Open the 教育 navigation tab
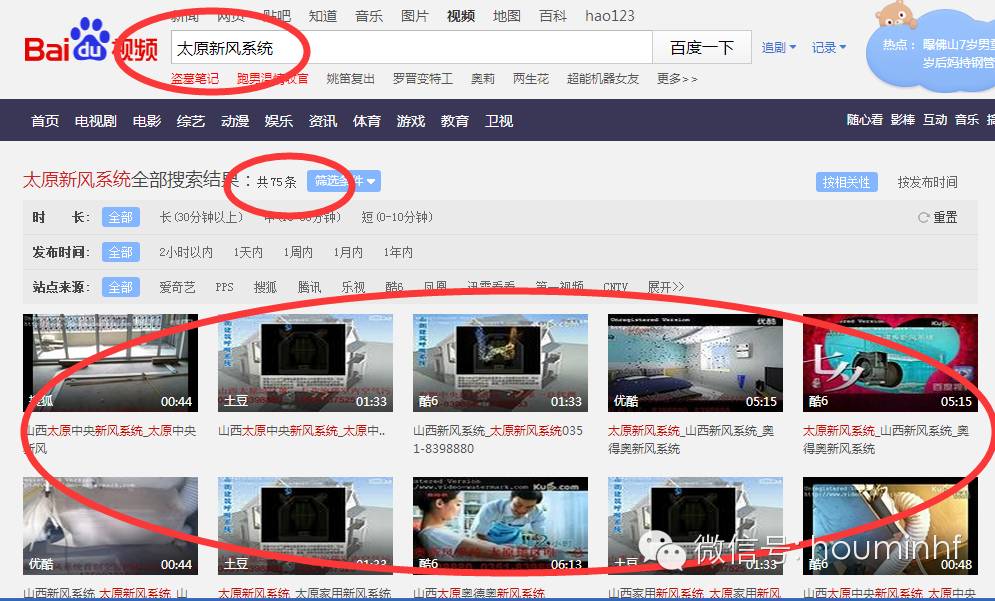 tap(455, 121)
